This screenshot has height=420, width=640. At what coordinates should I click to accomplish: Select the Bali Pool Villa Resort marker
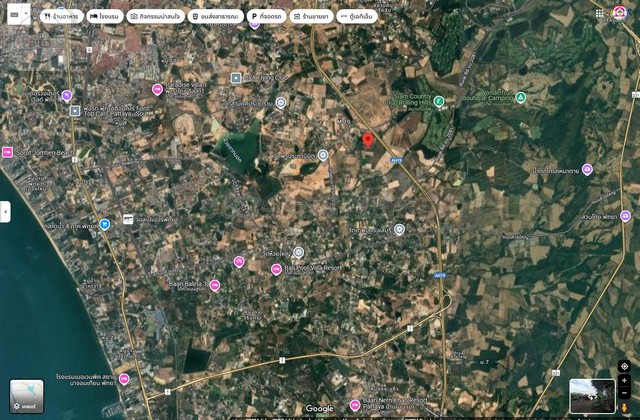276,269
